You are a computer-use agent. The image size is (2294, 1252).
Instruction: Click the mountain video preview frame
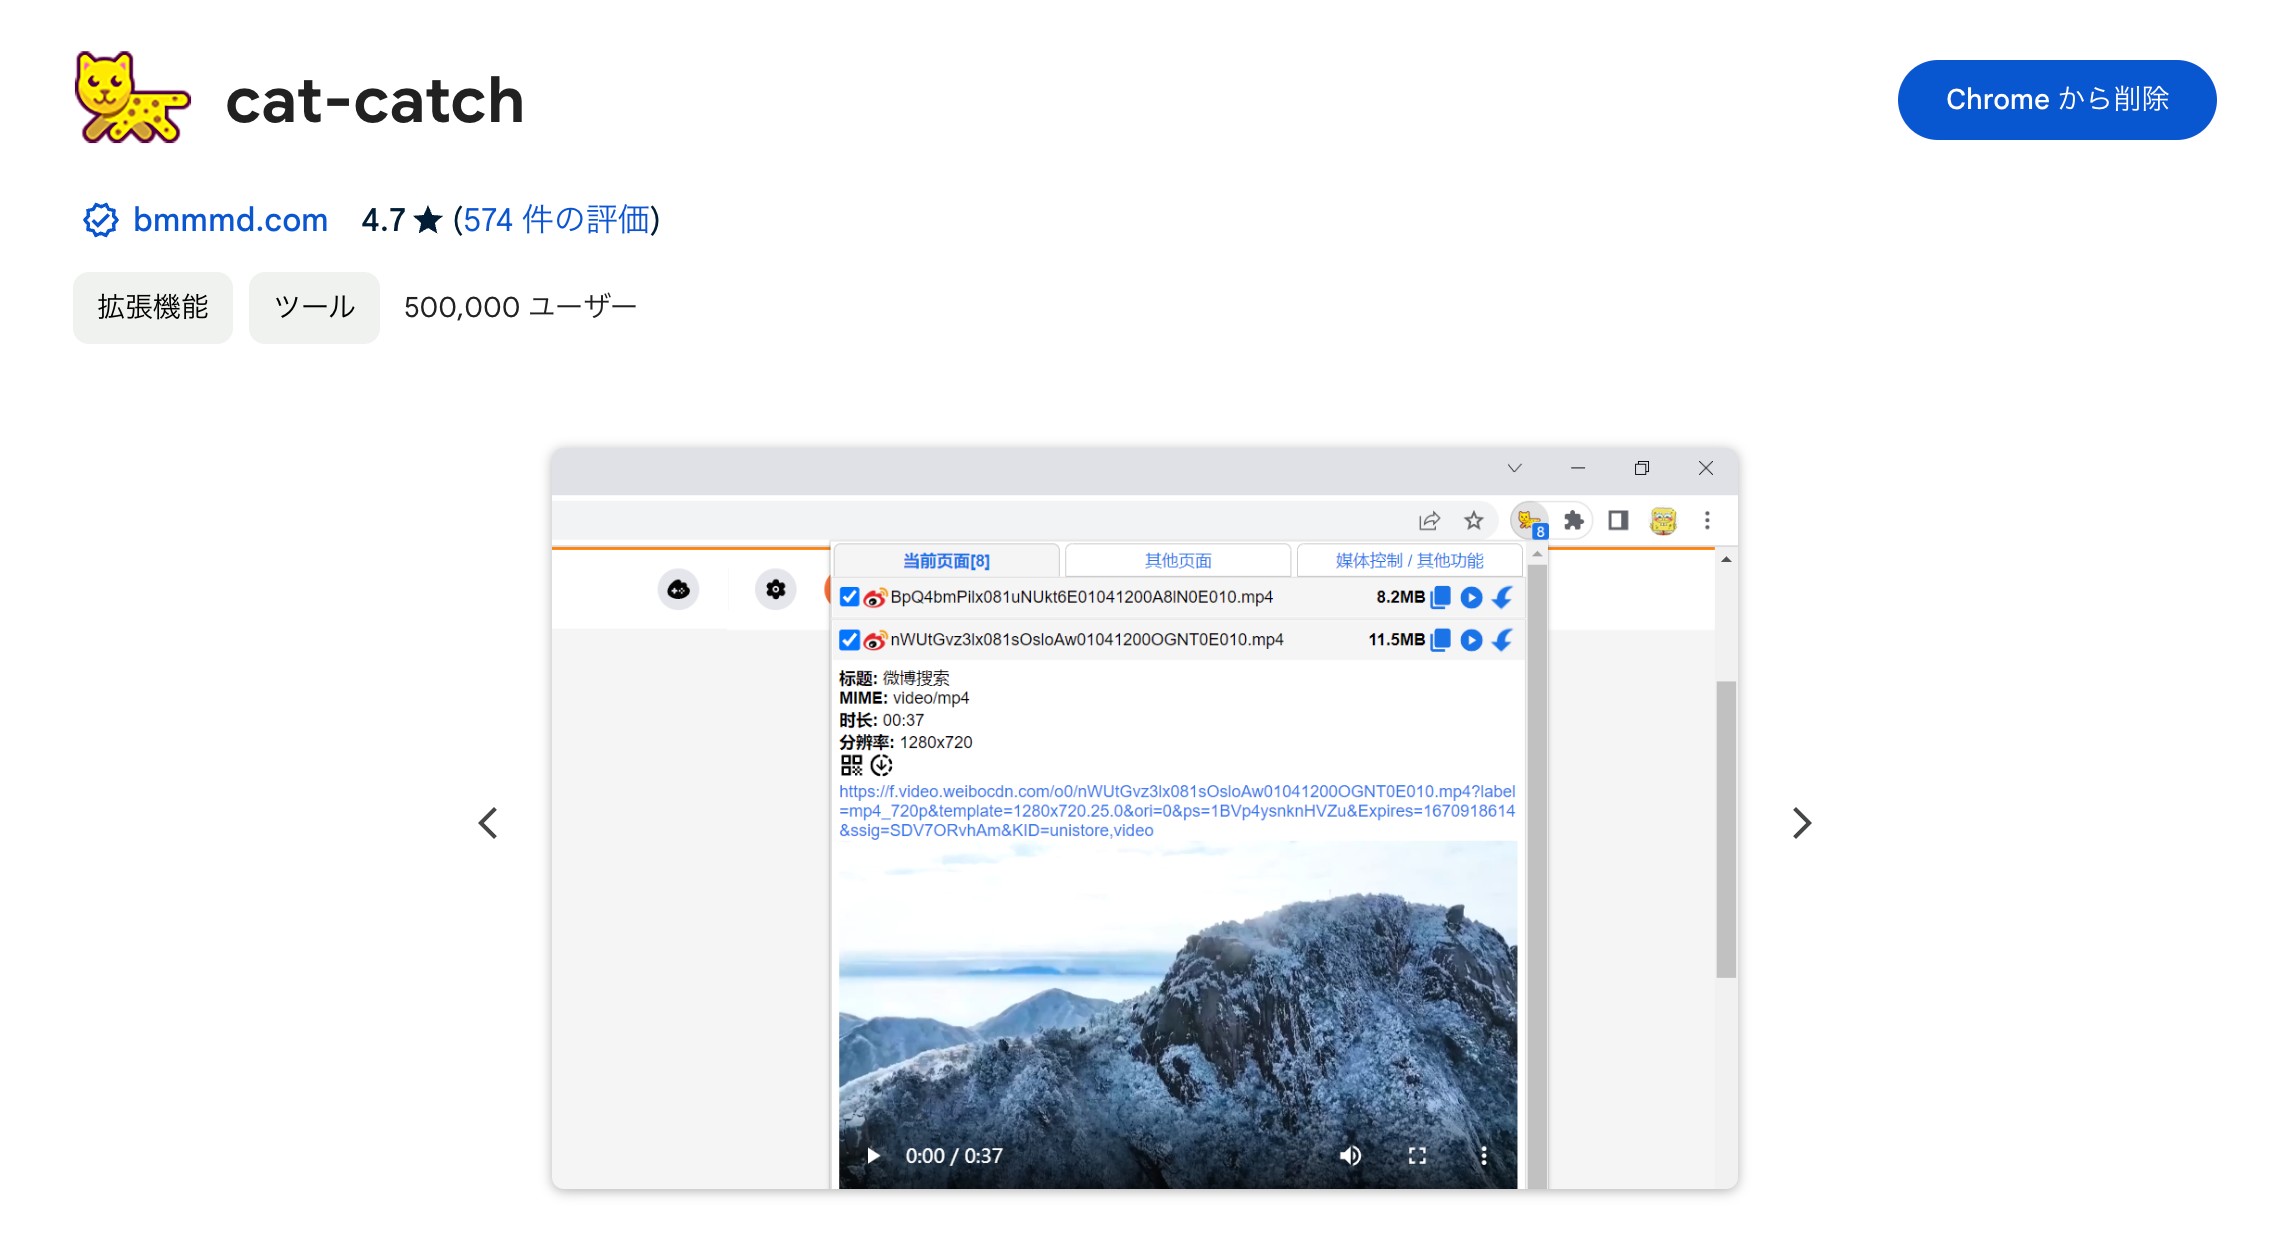click(x=1177, y=1015)
